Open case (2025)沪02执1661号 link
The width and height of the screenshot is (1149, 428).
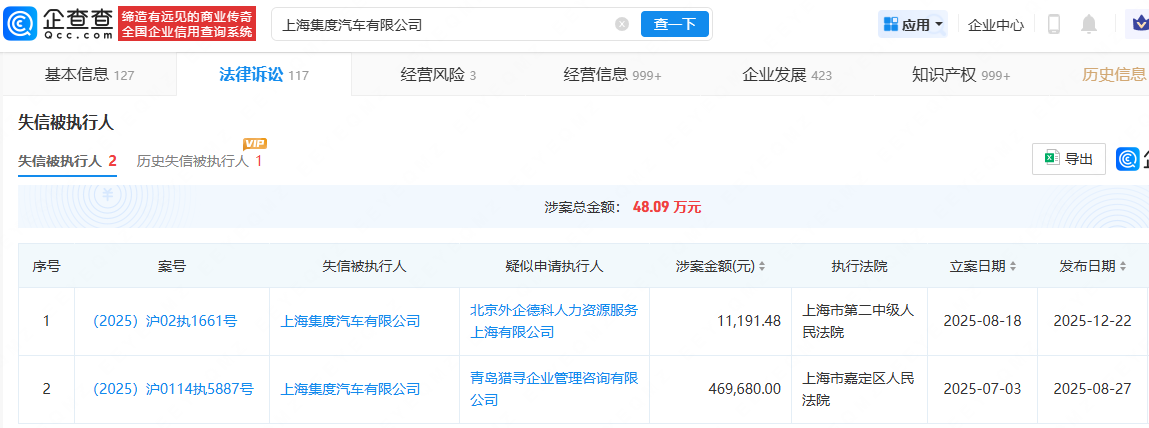pos(164,322)
